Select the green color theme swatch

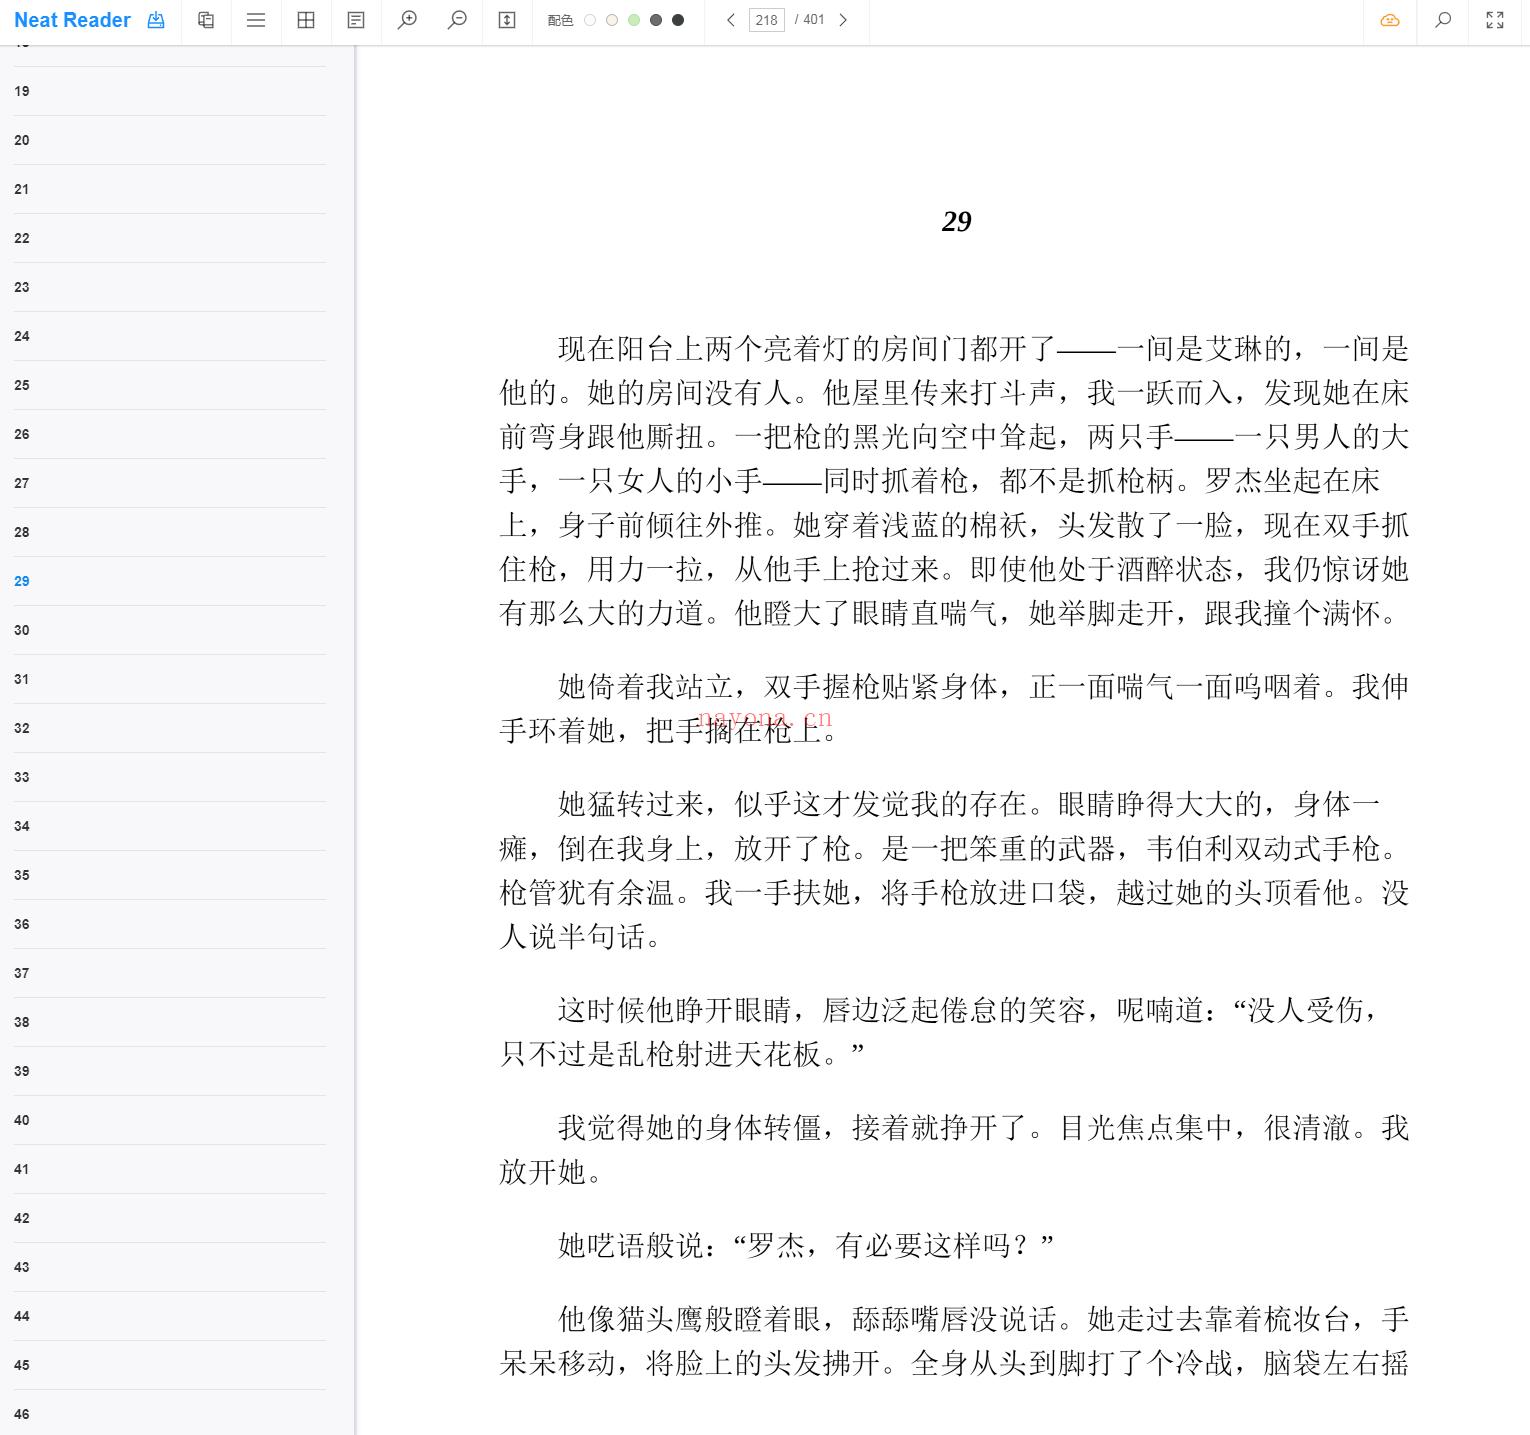coord(634,20)
